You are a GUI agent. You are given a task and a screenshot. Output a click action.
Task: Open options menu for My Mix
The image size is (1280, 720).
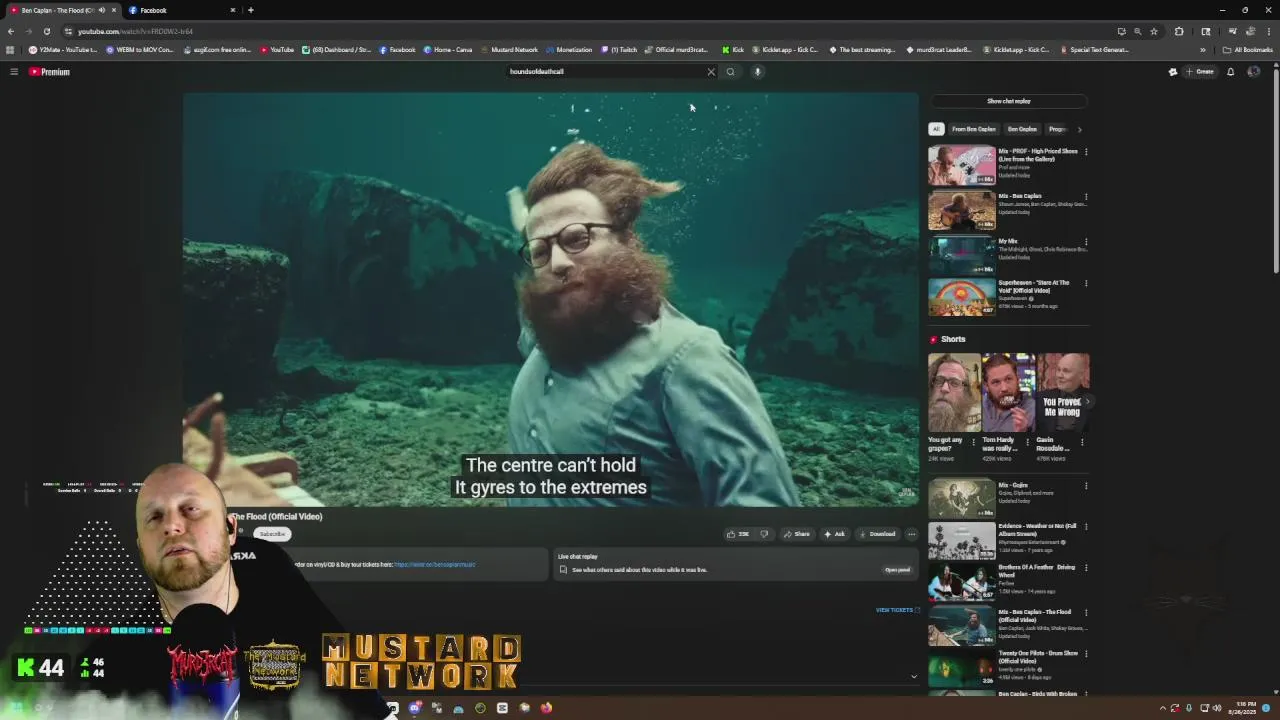pyautogui.click(x=1086, y=242)
